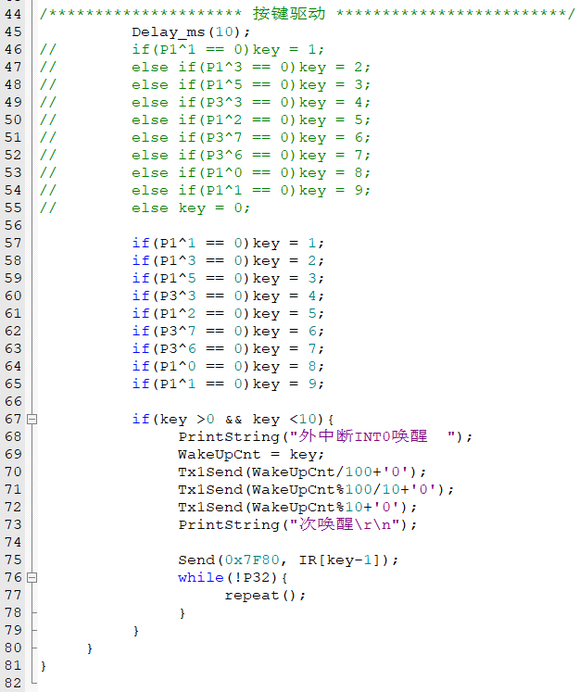Image resolution: width=580 pixels, height=692 pixels.
Task: Click the PrintString "次唤醒\r\n" line
Action: tap(298, 524)
